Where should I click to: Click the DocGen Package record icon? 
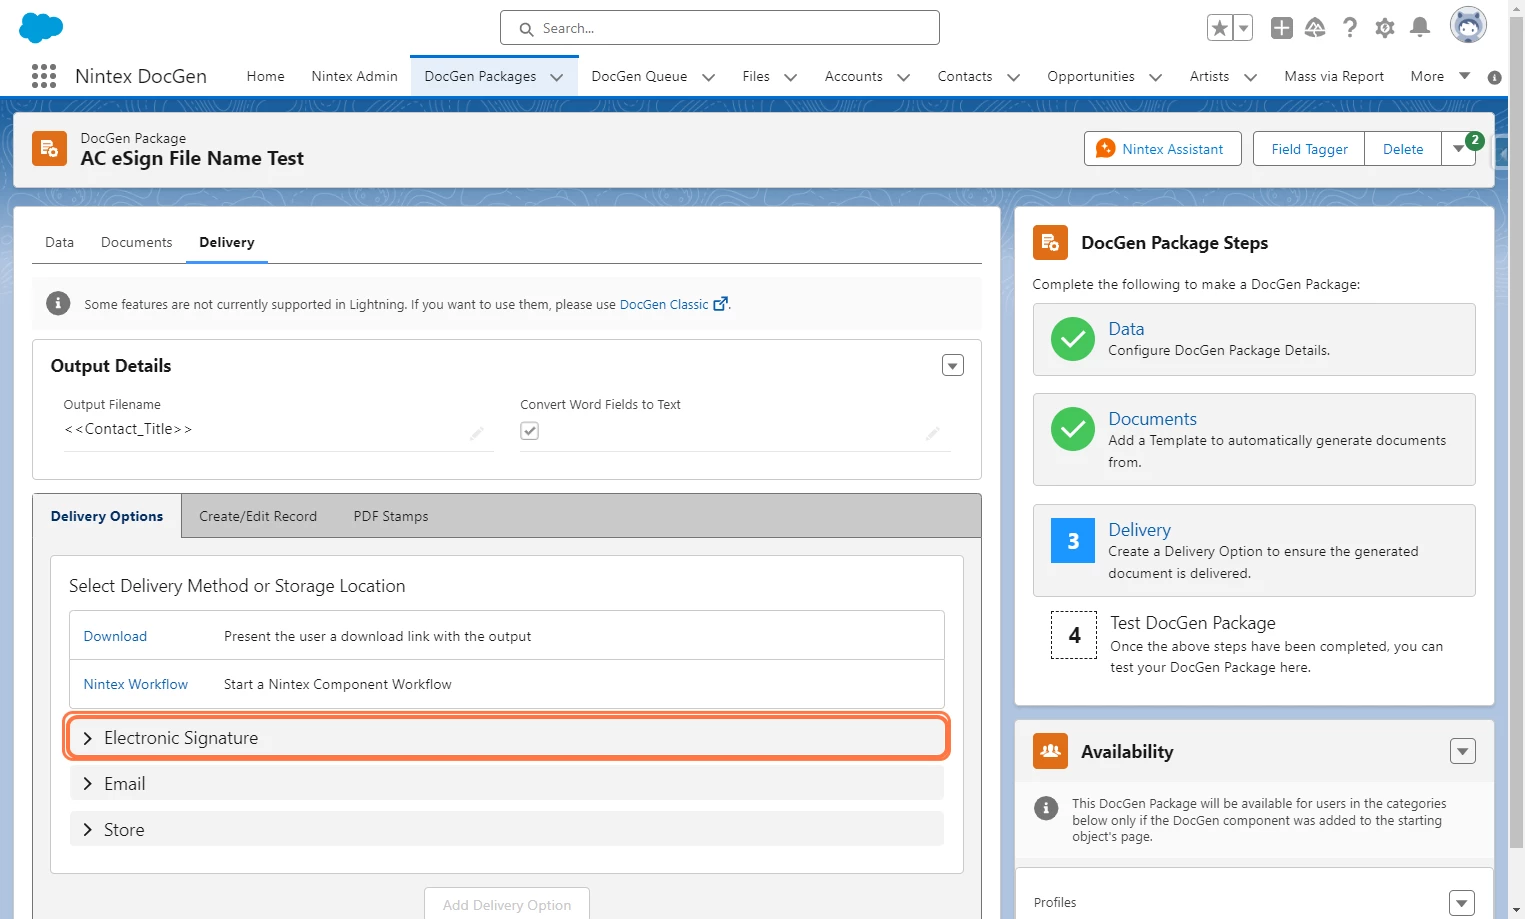click(x=49, y=148)
